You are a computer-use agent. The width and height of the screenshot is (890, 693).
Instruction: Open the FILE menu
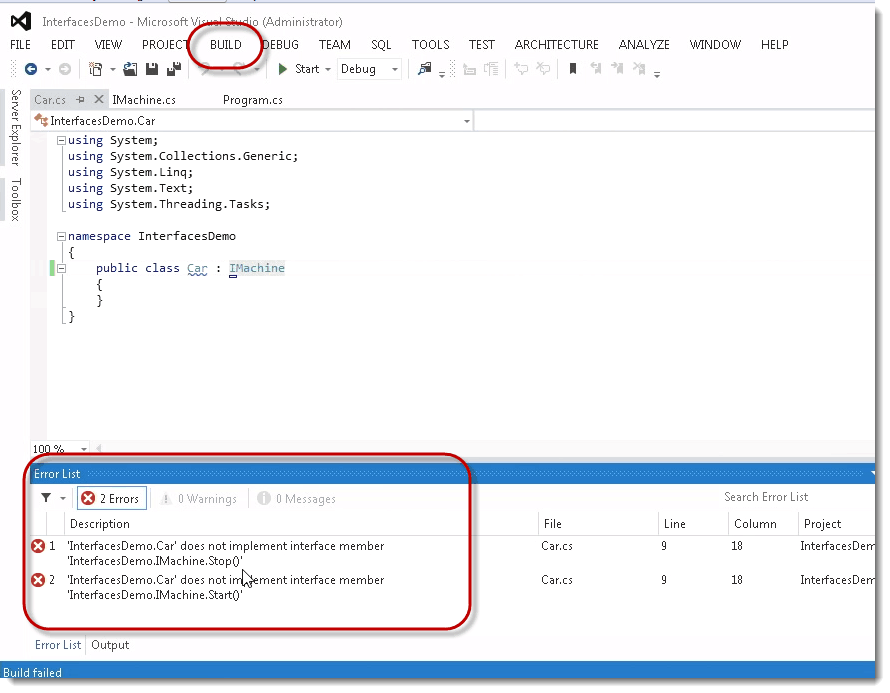(x=20, y=45)
